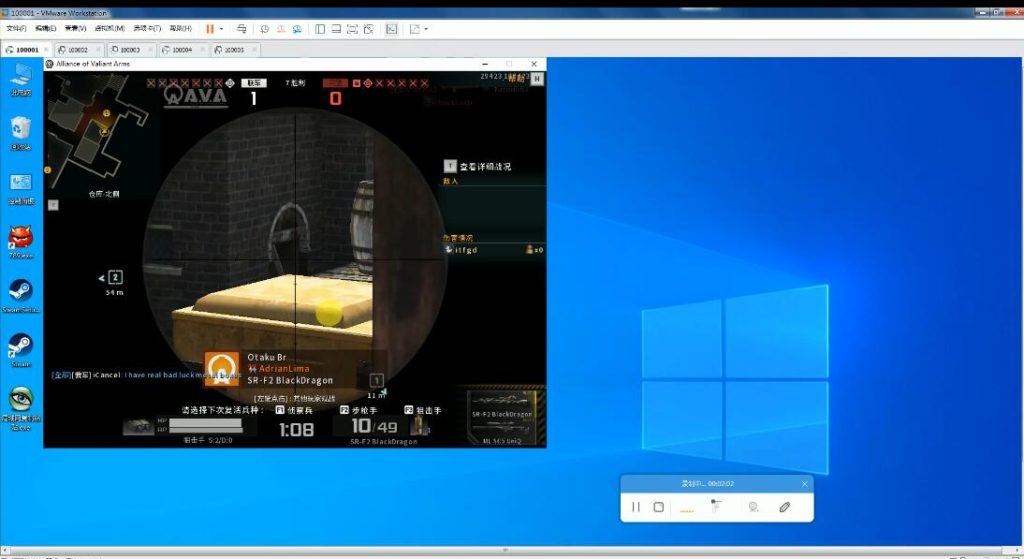Switch to the 100002 VM tab
The width and height of the screenshot is (1024, 559).
[x=78, y=50]
